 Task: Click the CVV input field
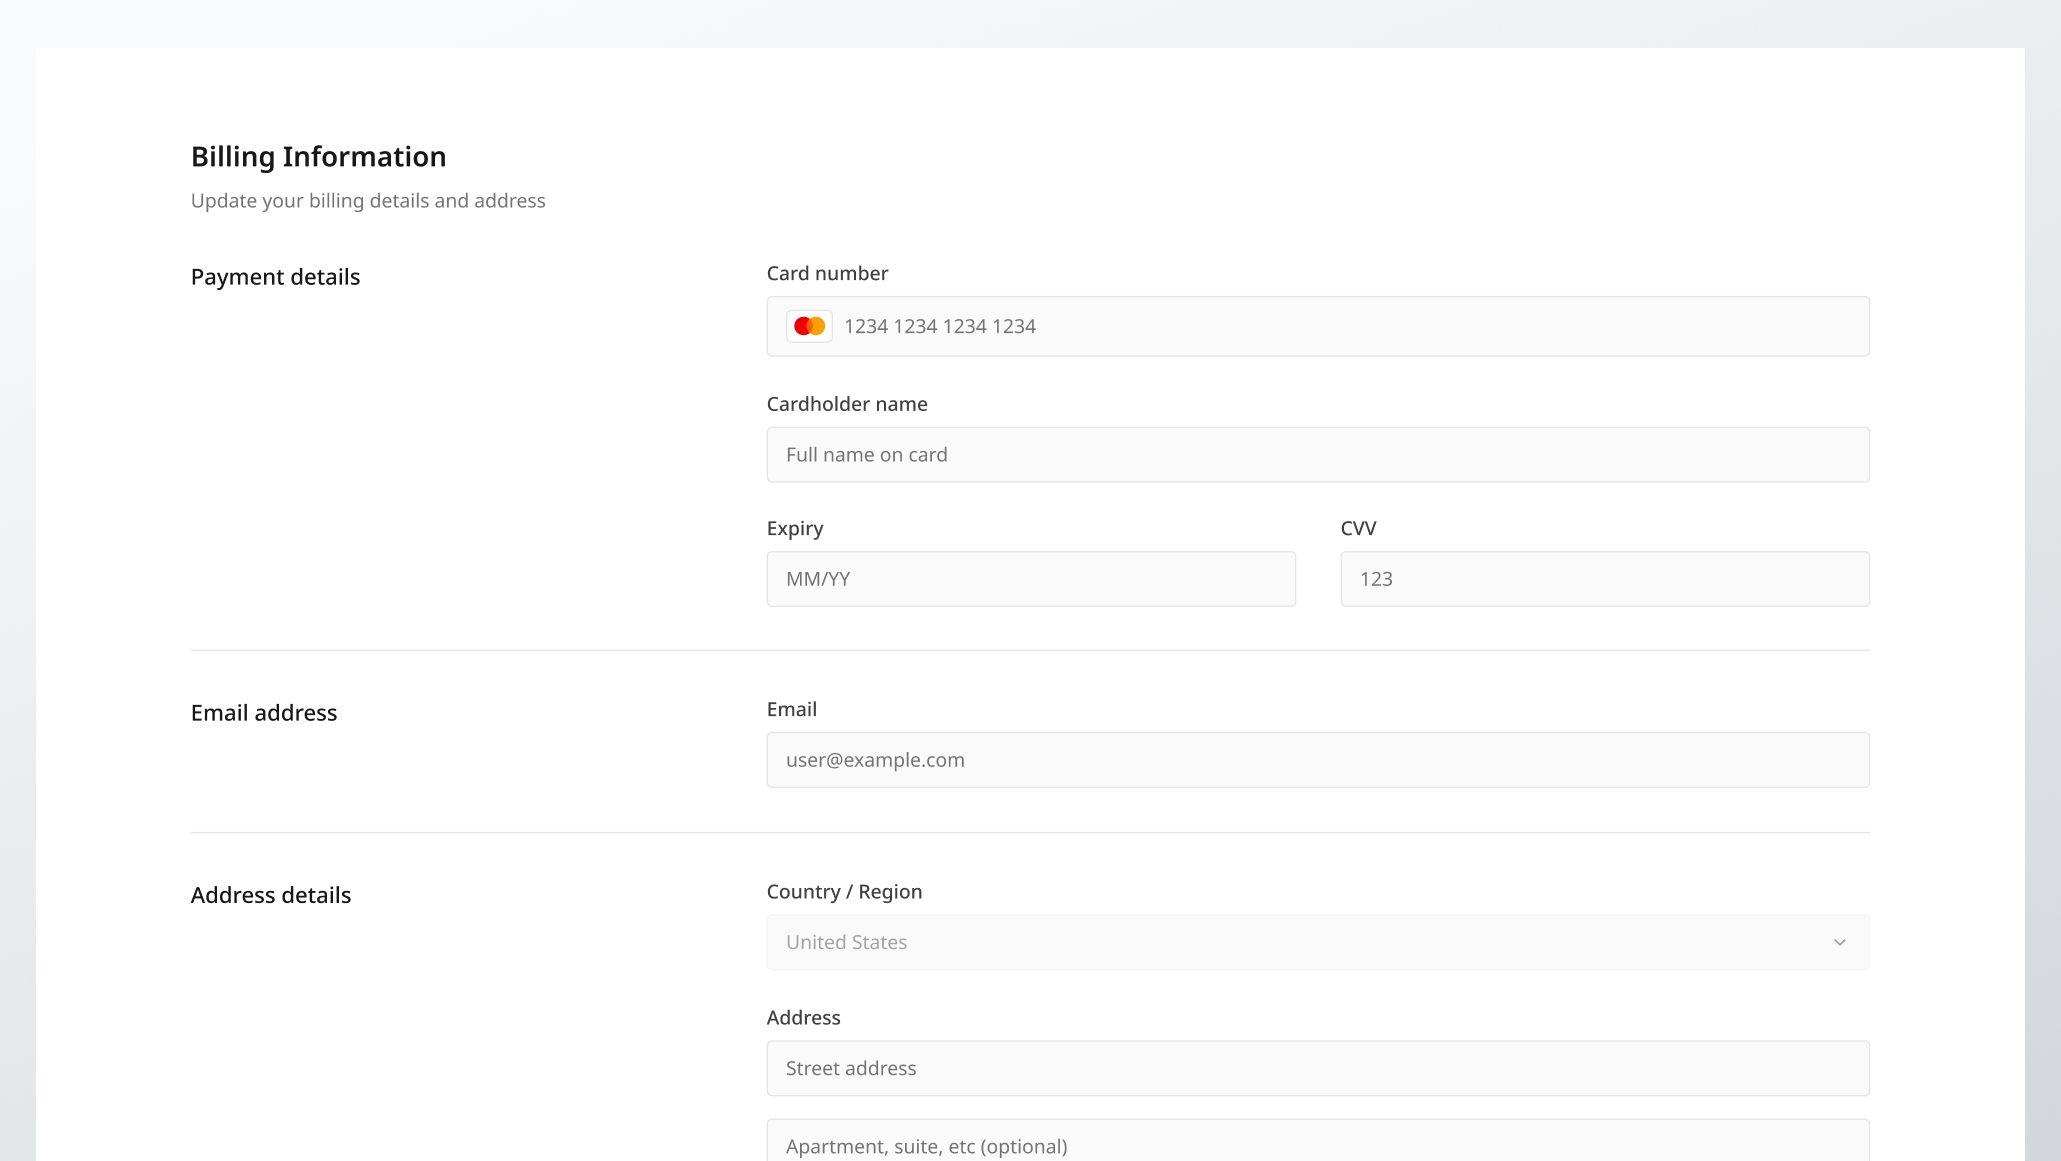pos(1605,579)
